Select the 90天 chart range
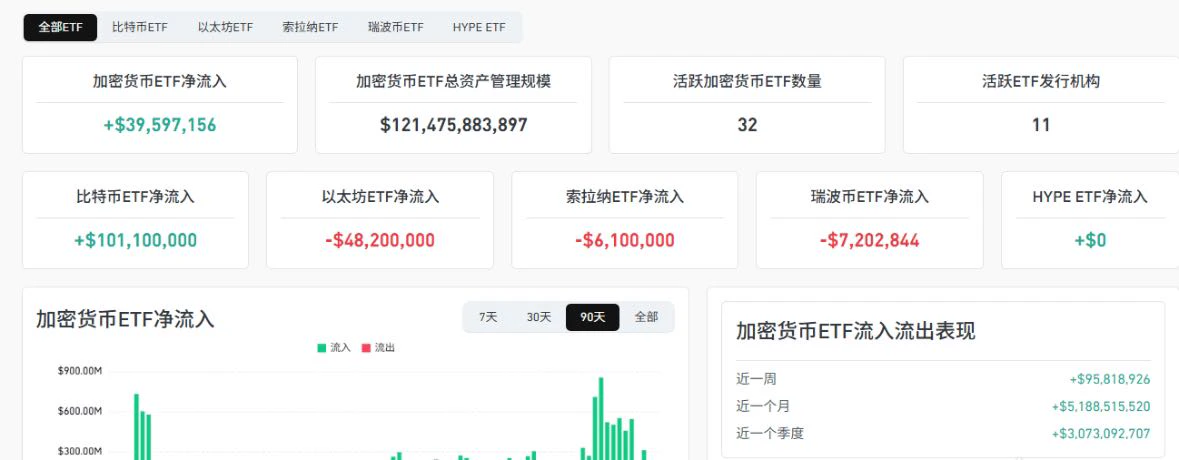Image resolution: width=1179 pixels, height=460 pixels. (593, 317)
